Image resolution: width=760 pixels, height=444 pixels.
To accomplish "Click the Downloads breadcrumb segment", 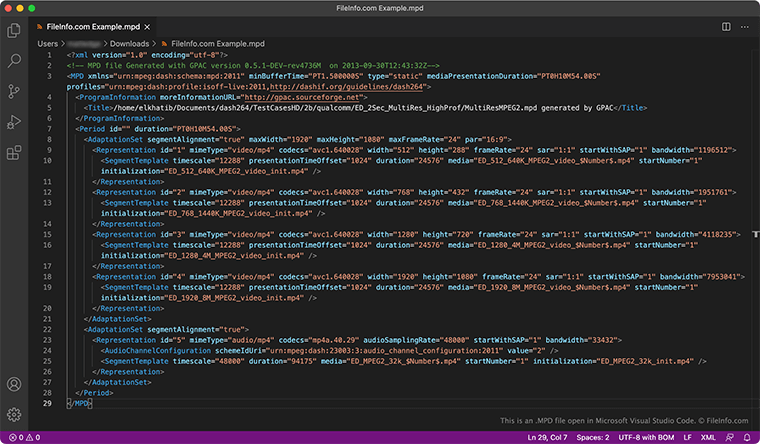I will pos(129,44).
